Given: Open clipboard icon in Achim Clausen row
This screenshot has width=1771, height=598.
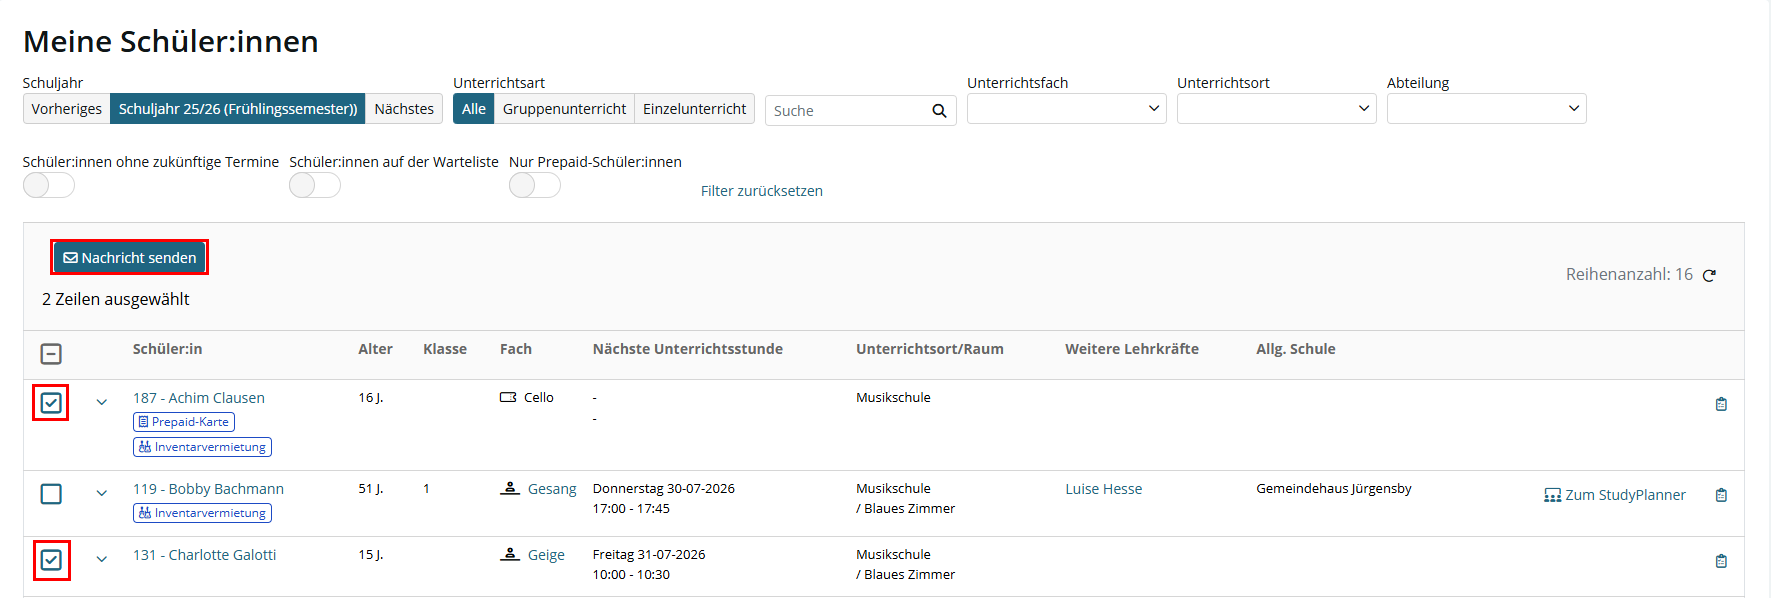Looking at the screenshot, I should pyautogui.click(x=1721, y=404).
